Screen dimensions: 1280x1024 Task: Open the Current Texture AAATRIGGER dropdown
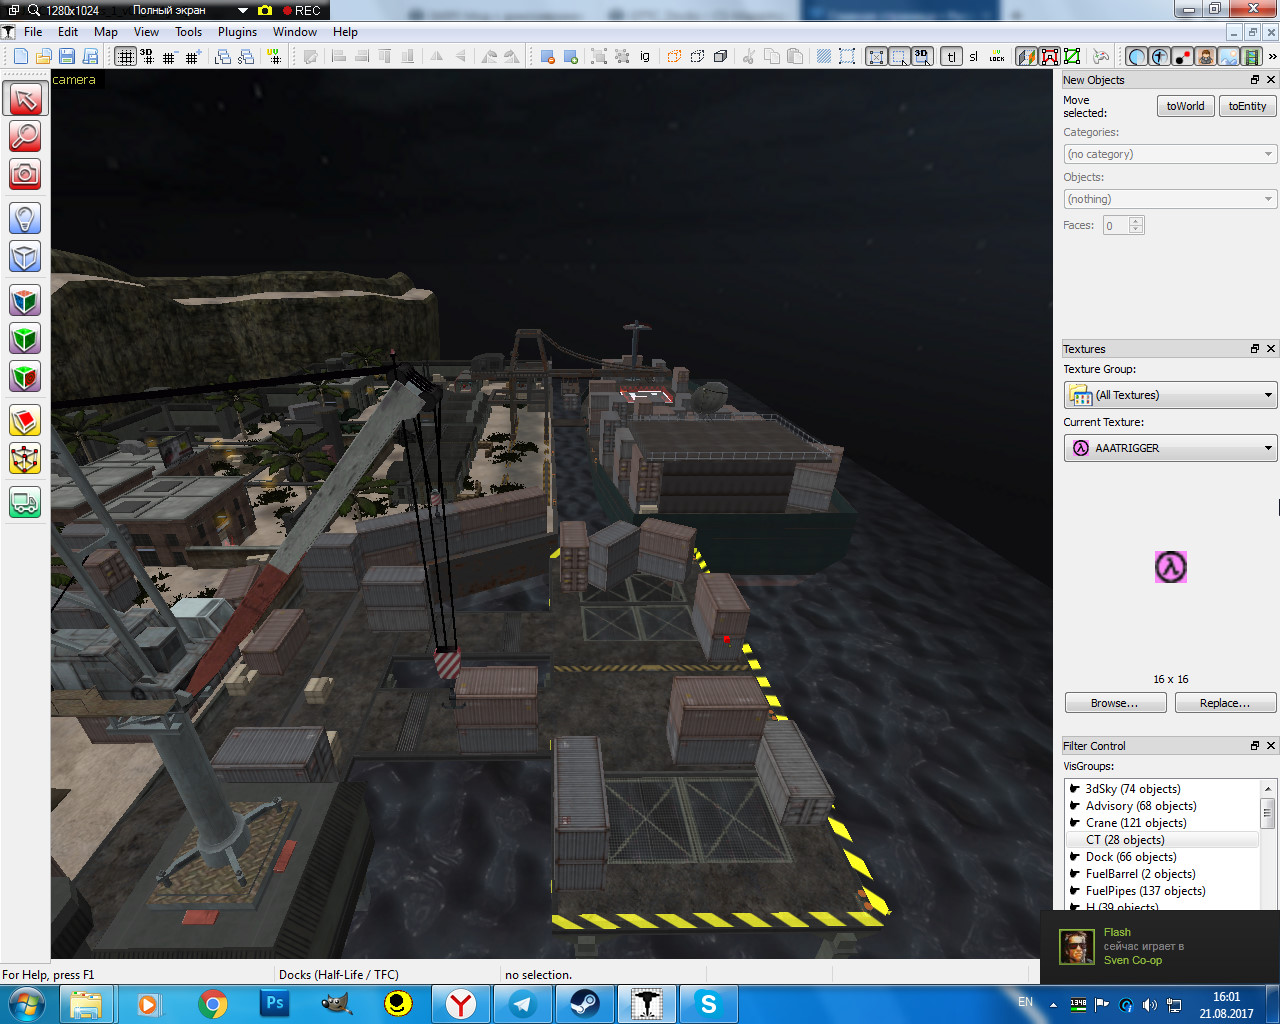(1170, 448)
